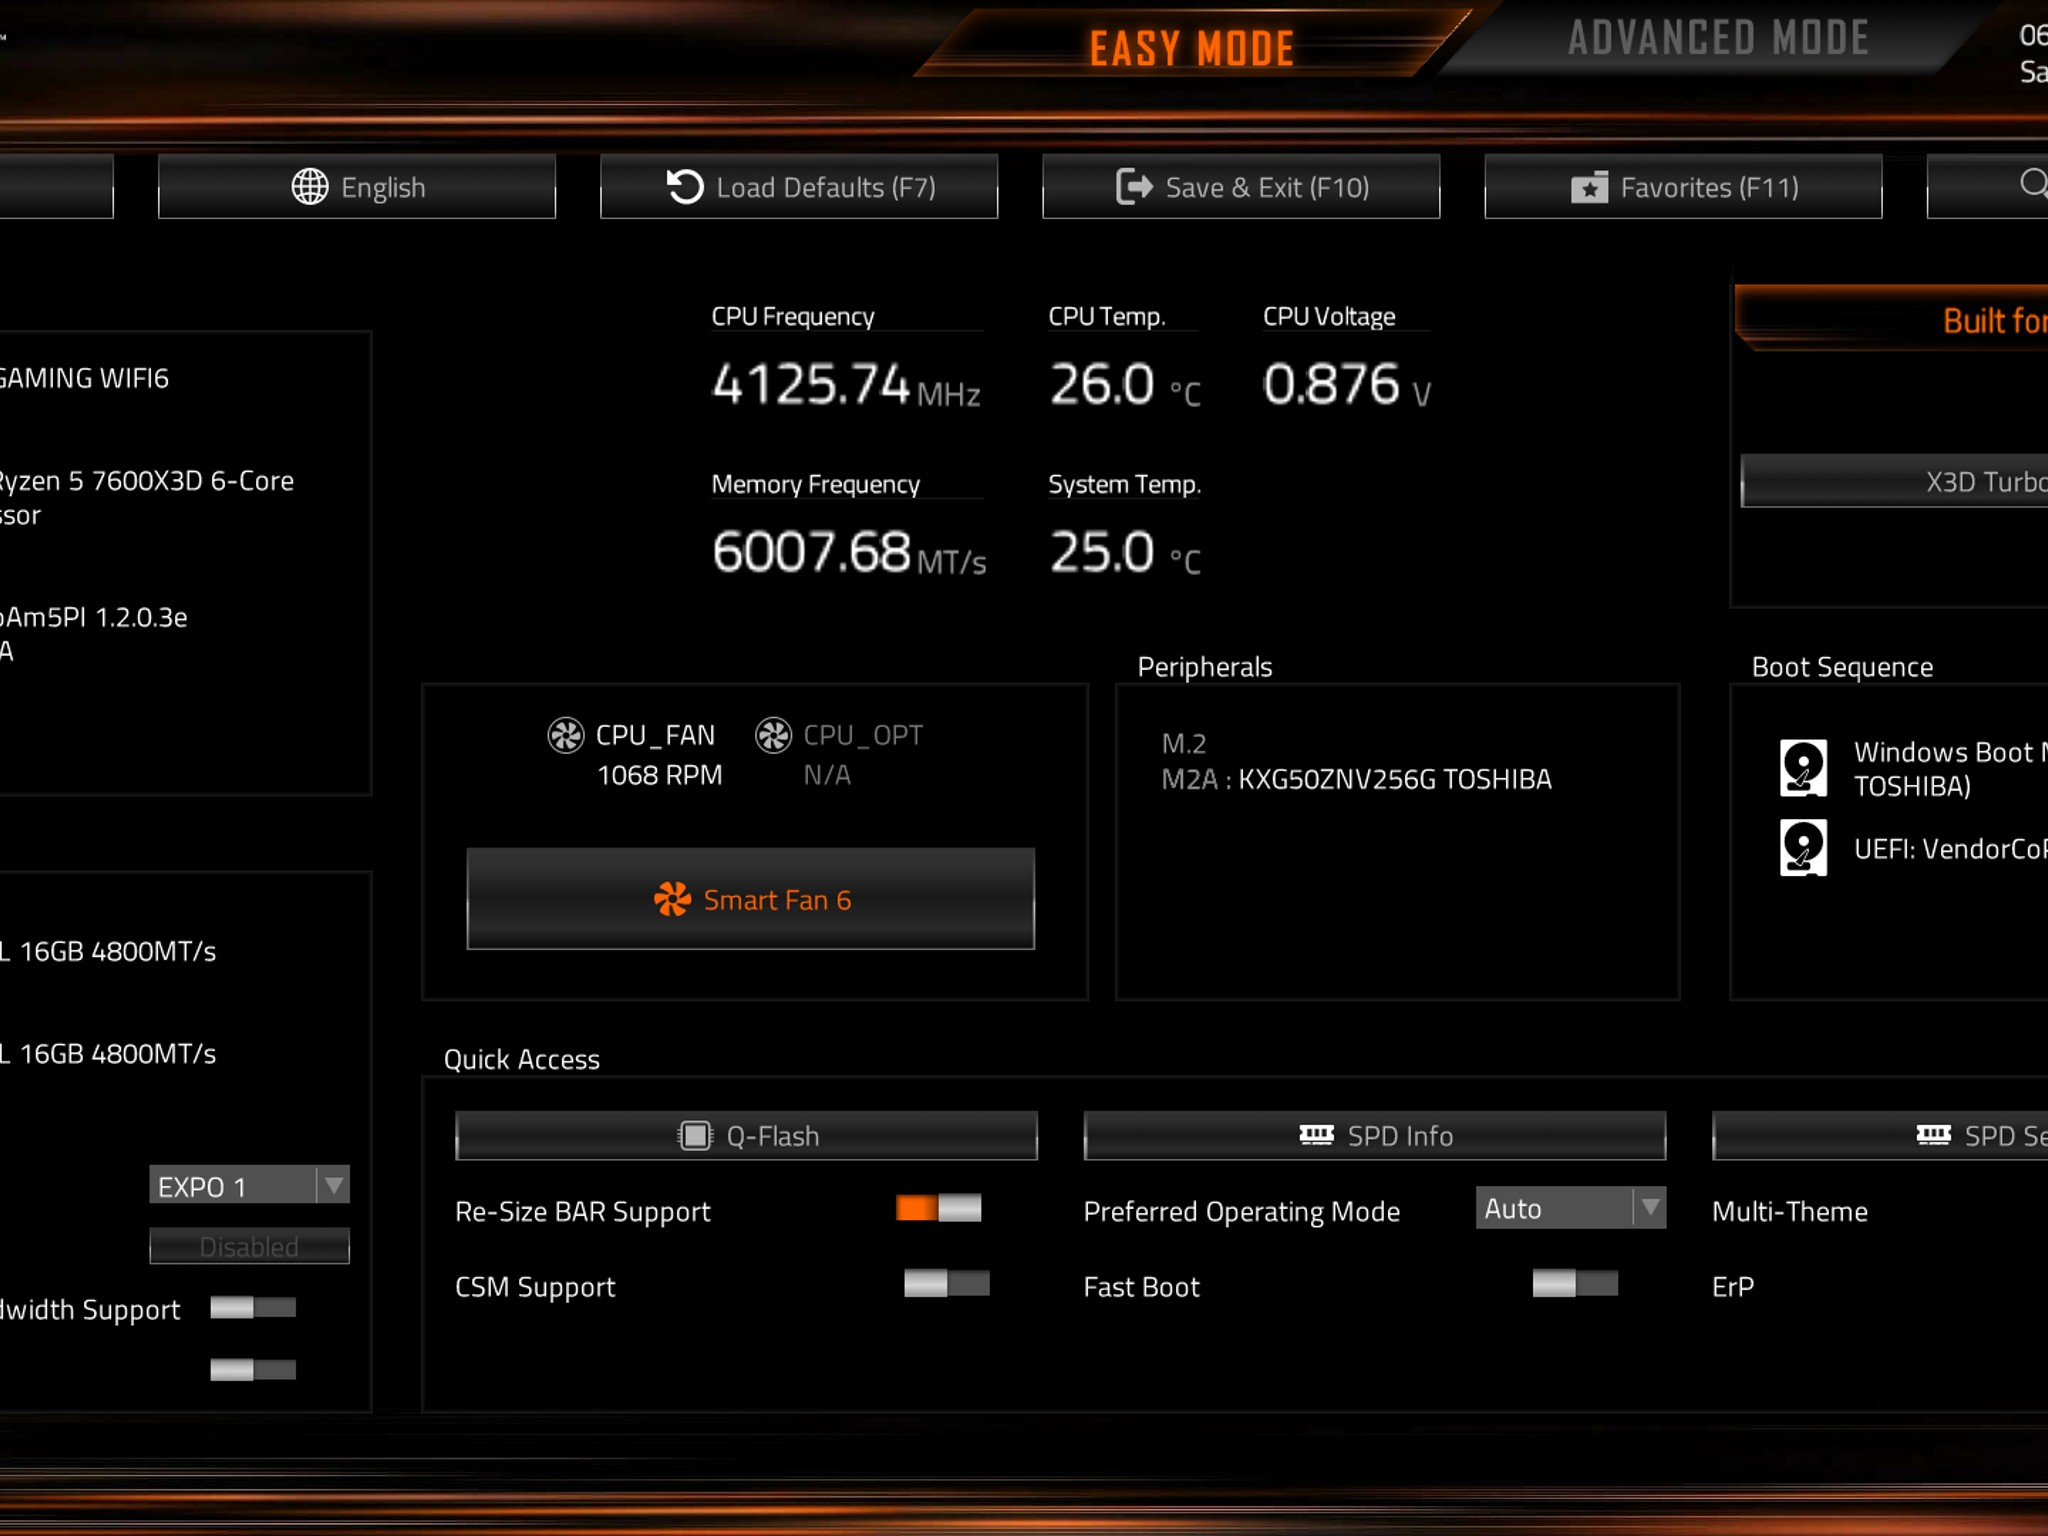Click the Windows Boot Manager disk icon
Image resolution: width=2048 pixels, height=1536 pixels.
point(1803,768)
